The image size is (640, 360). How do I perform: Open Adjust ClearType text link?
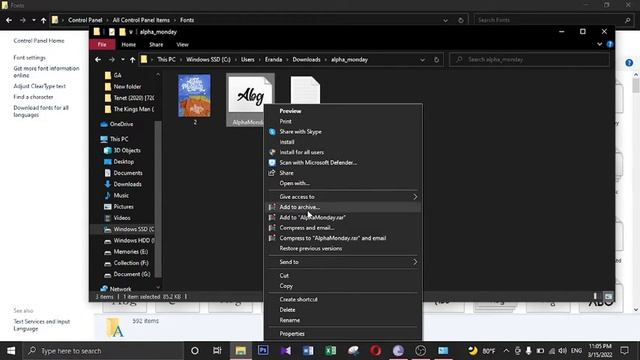[39, 86]
